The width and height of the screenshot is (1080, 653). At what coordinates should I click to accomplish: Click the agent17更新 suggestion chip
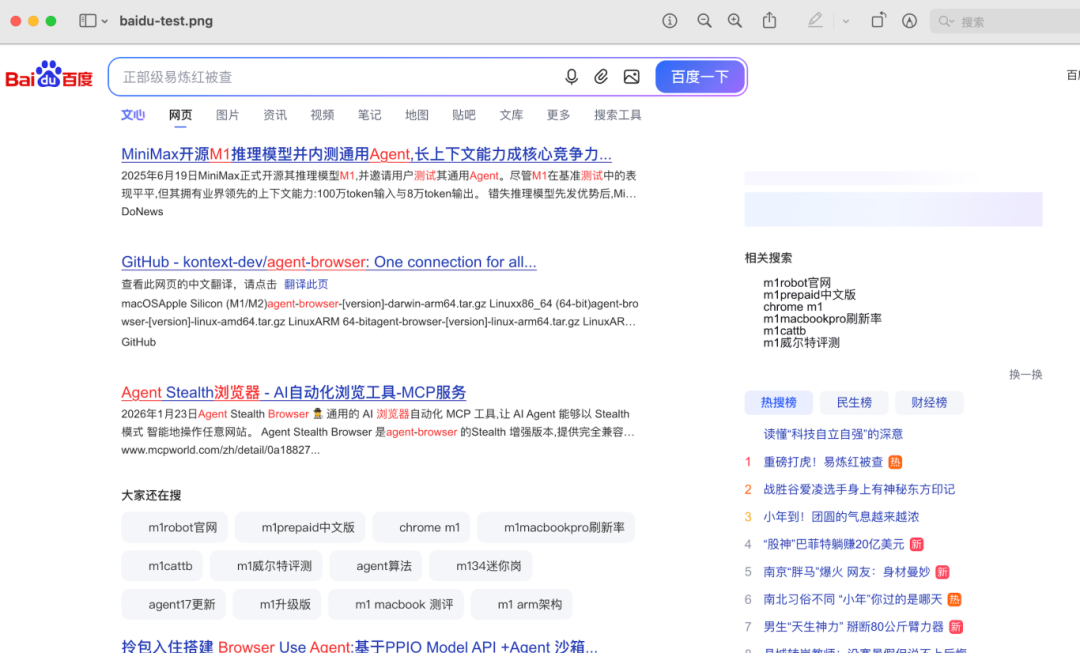tap(174, 604)
